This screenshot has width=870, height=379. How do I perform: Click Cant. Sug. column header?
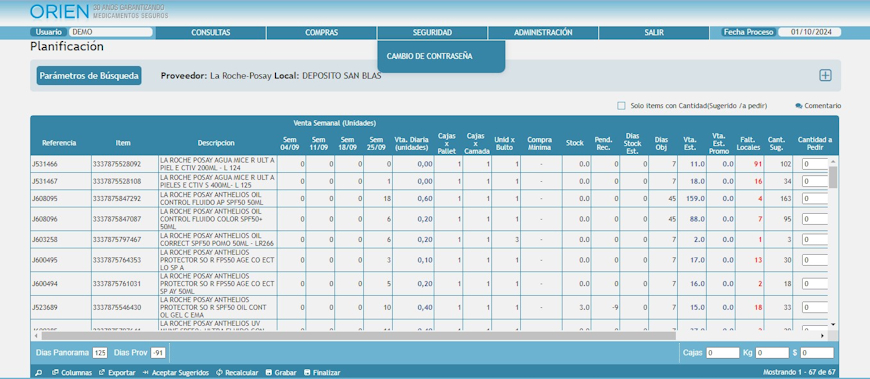click(776, 143)
